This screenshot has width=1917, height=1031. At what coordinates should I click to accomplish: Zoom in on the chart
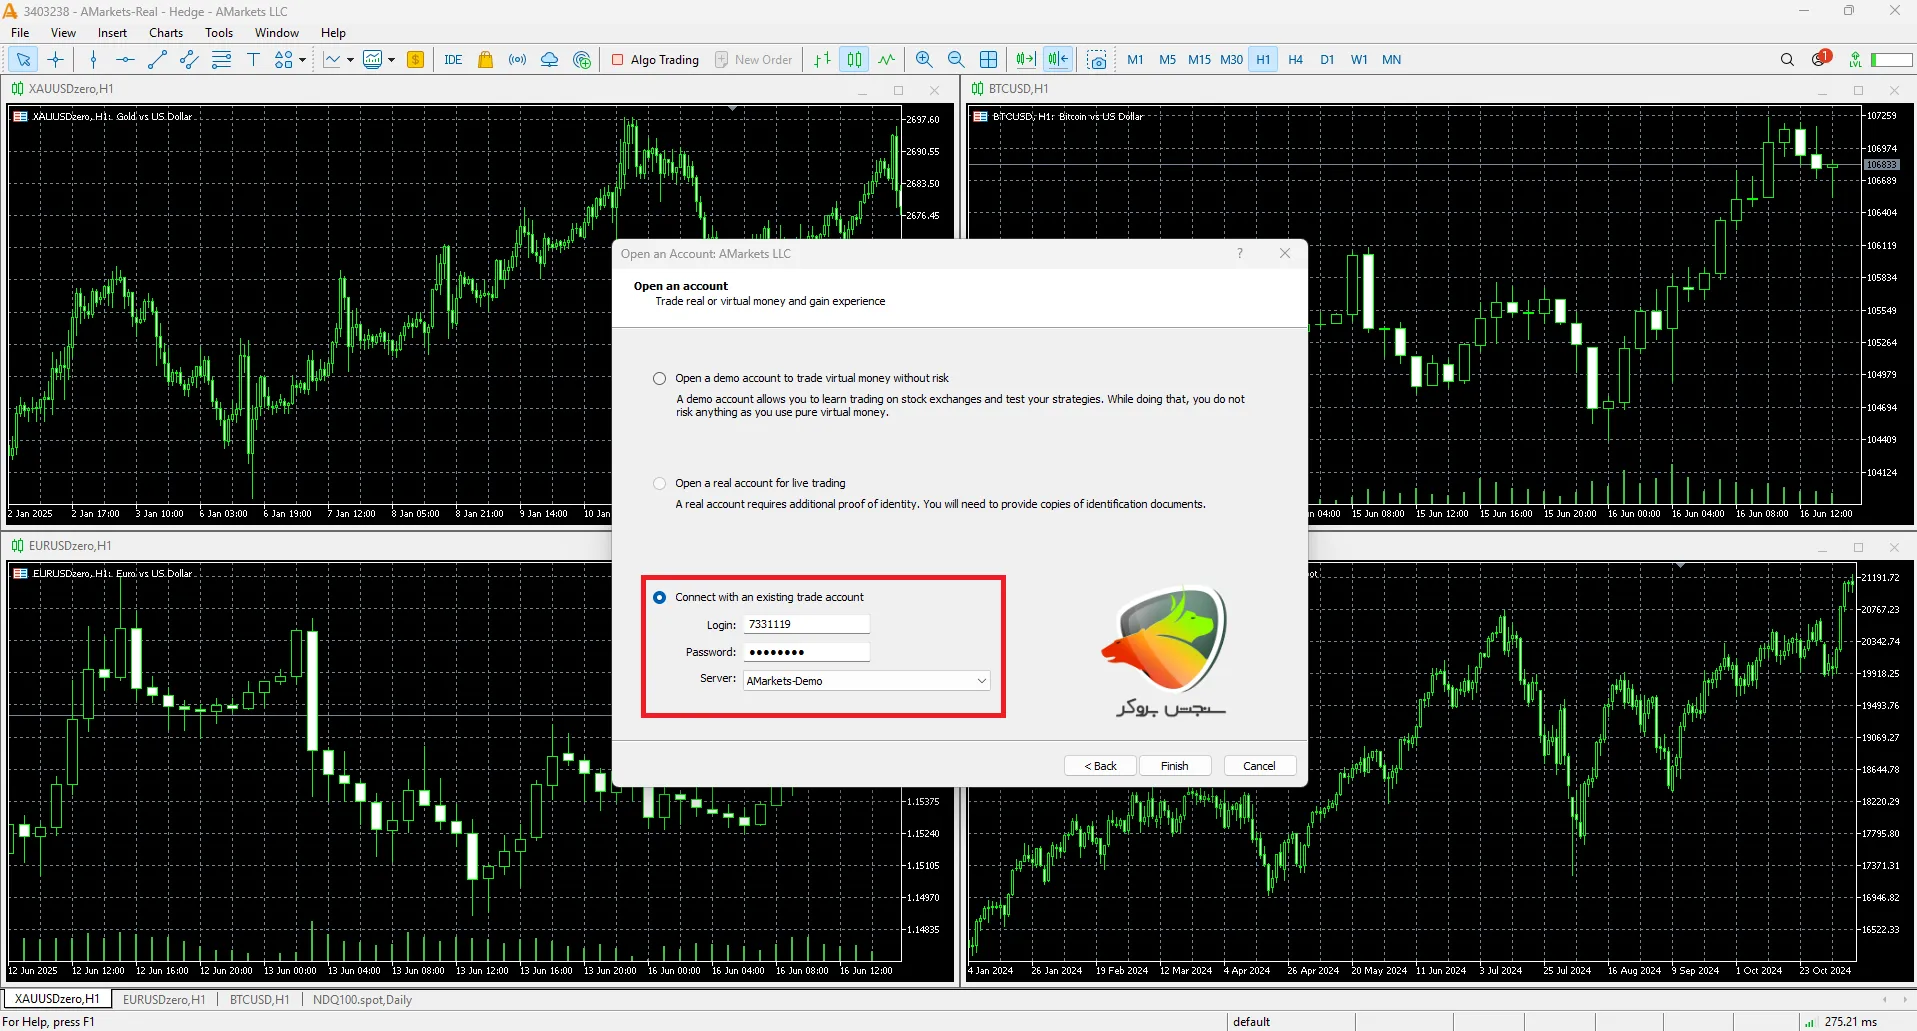[x=924, y=60]
